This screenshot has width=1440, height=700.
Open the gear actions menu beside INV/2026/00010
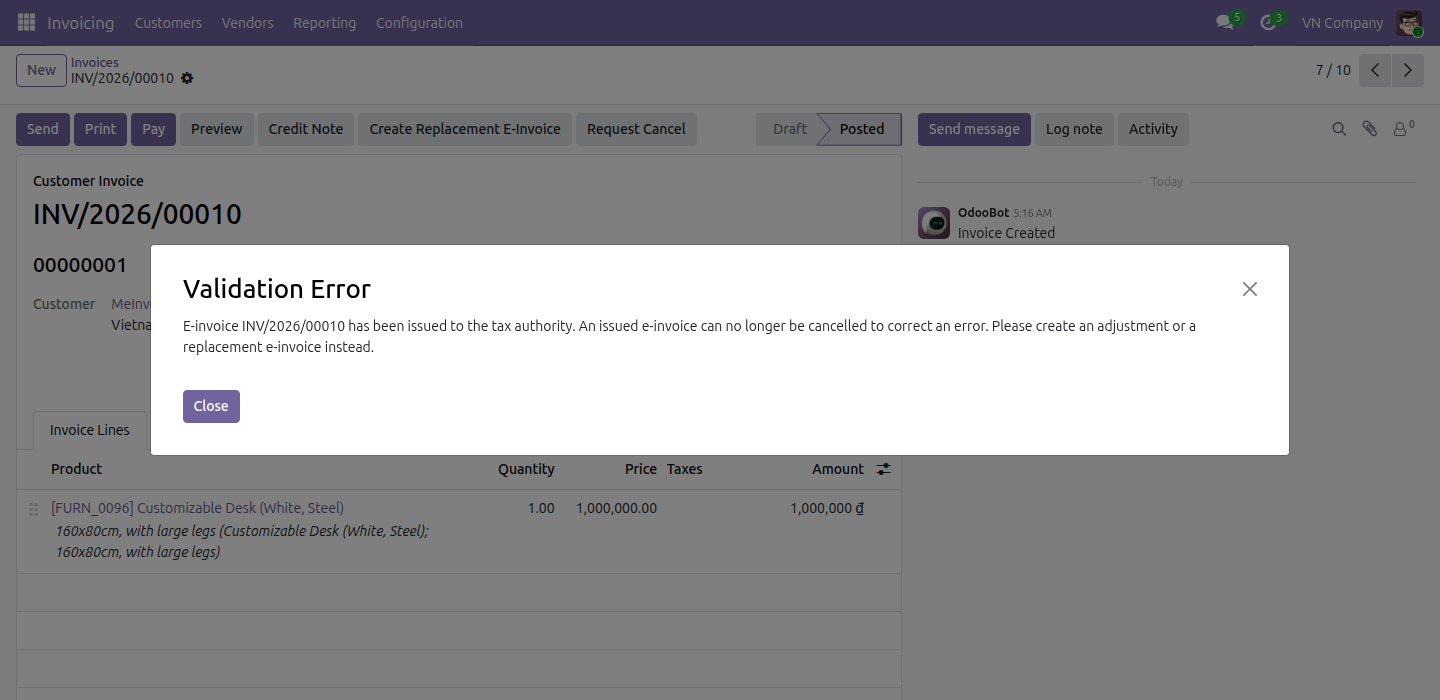click(187, 78)
